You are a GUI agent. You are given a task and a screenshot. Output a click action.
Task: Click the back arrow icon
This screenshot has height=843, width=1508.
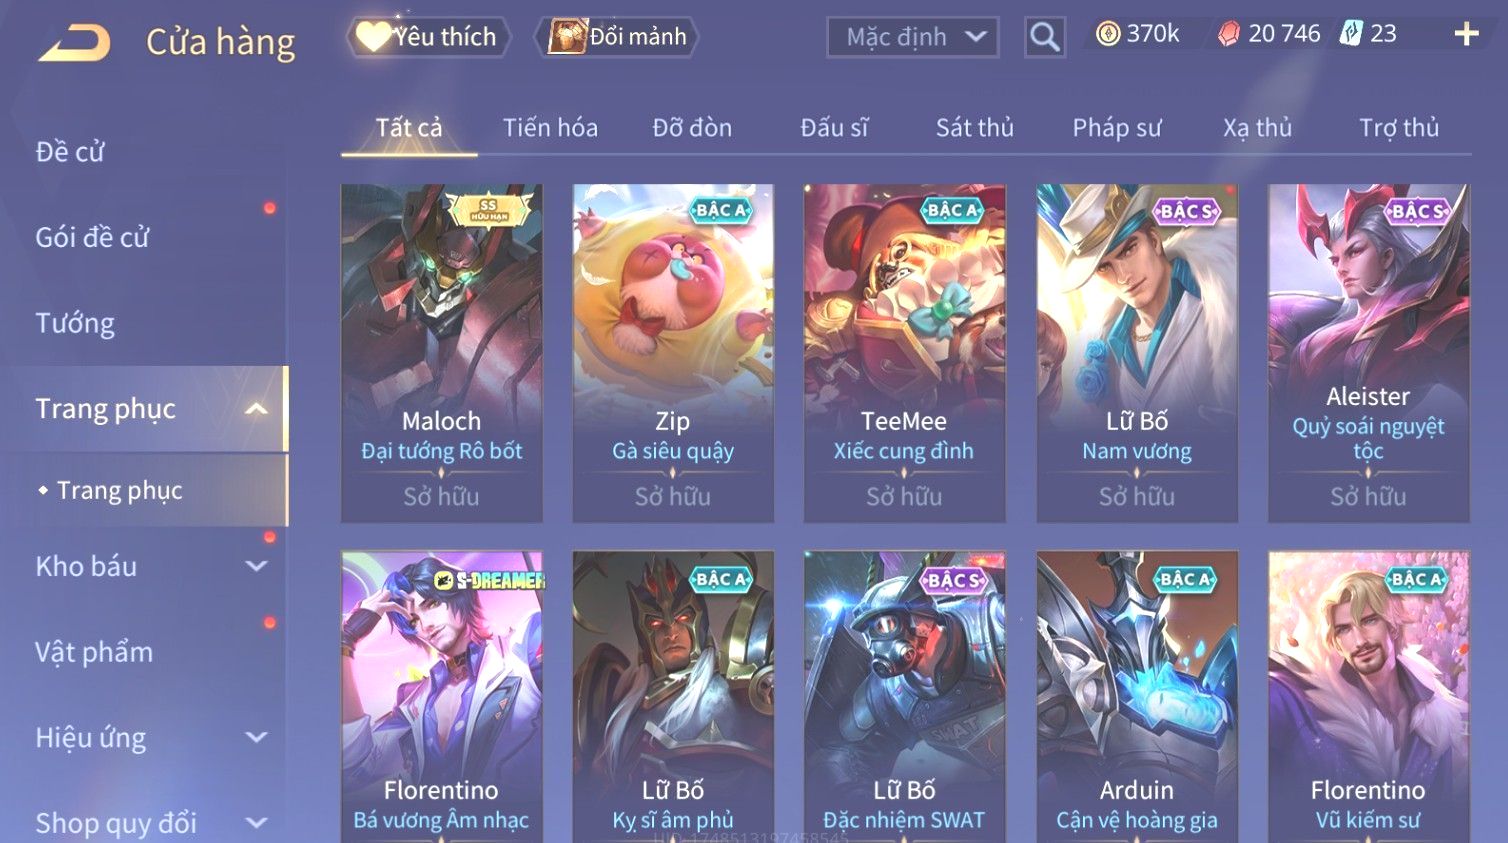pos(74,43)
